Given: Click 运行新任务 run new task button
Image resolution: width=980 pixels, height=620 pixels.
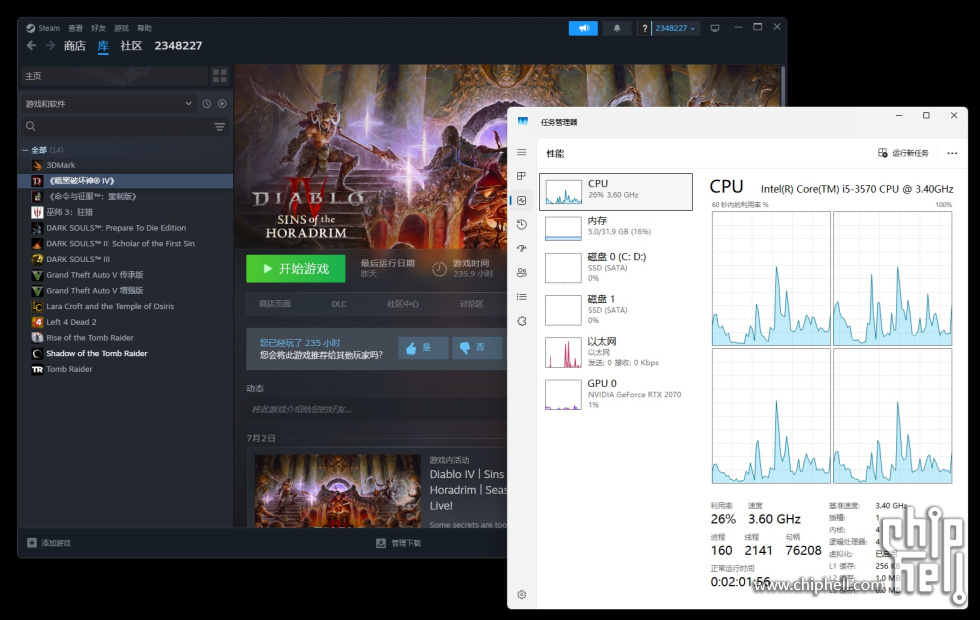Looking at the screenshot, I should coord(903,153).
